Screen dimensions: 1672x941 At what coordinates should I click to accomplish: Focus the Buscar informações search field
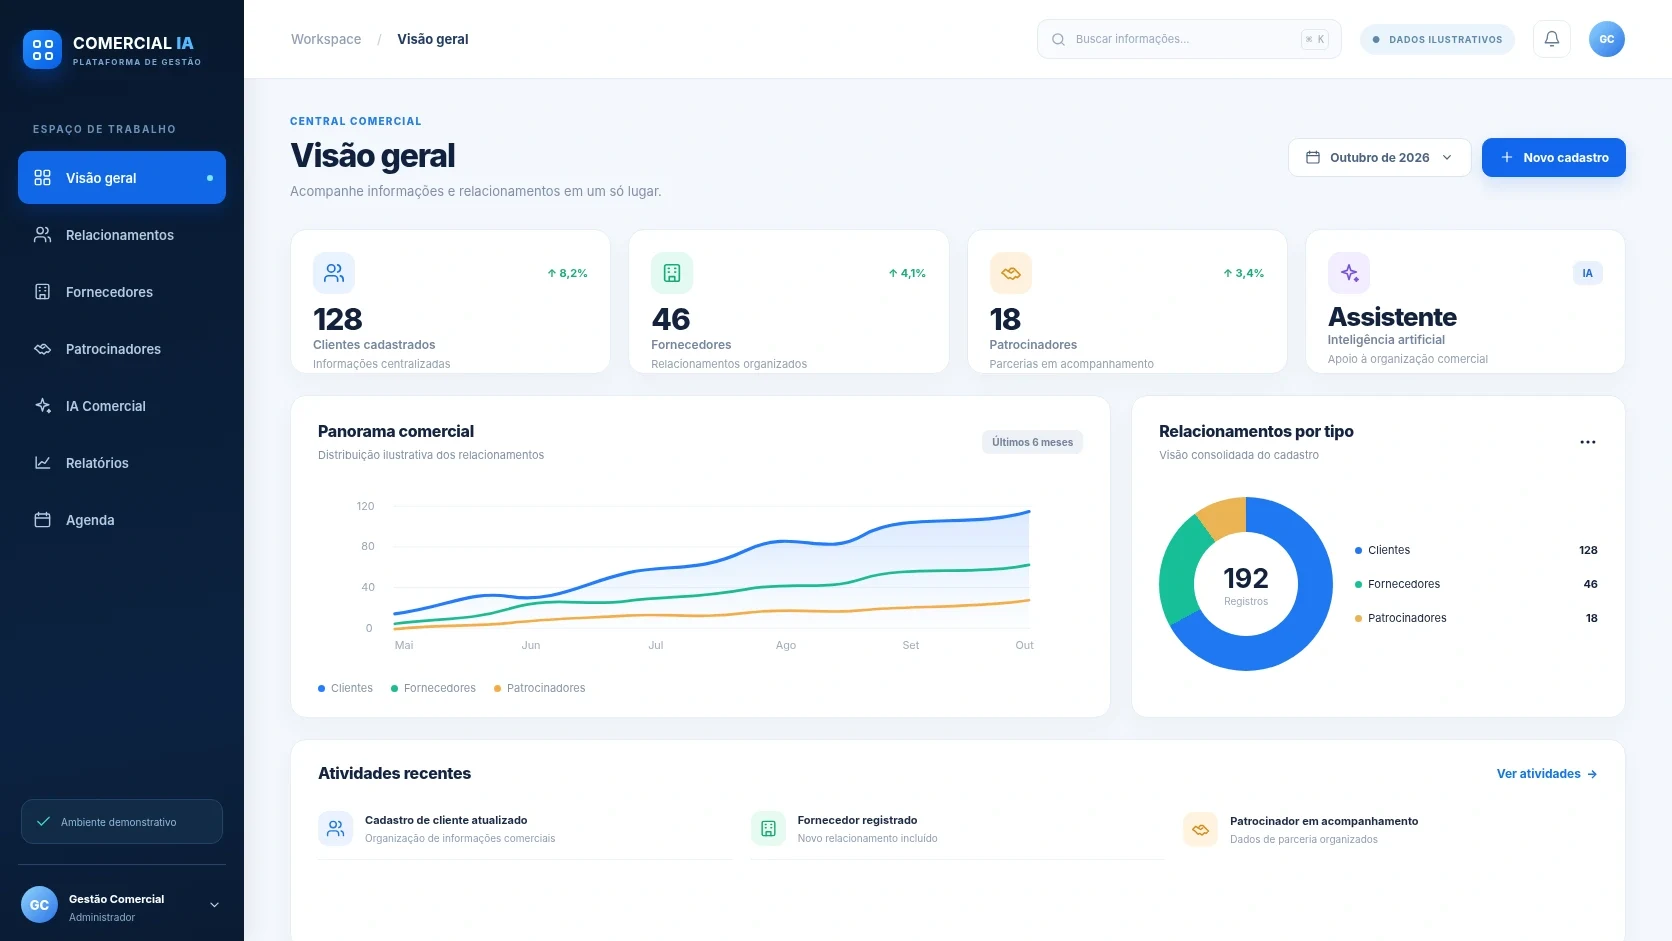click(x=1189, y=39)
